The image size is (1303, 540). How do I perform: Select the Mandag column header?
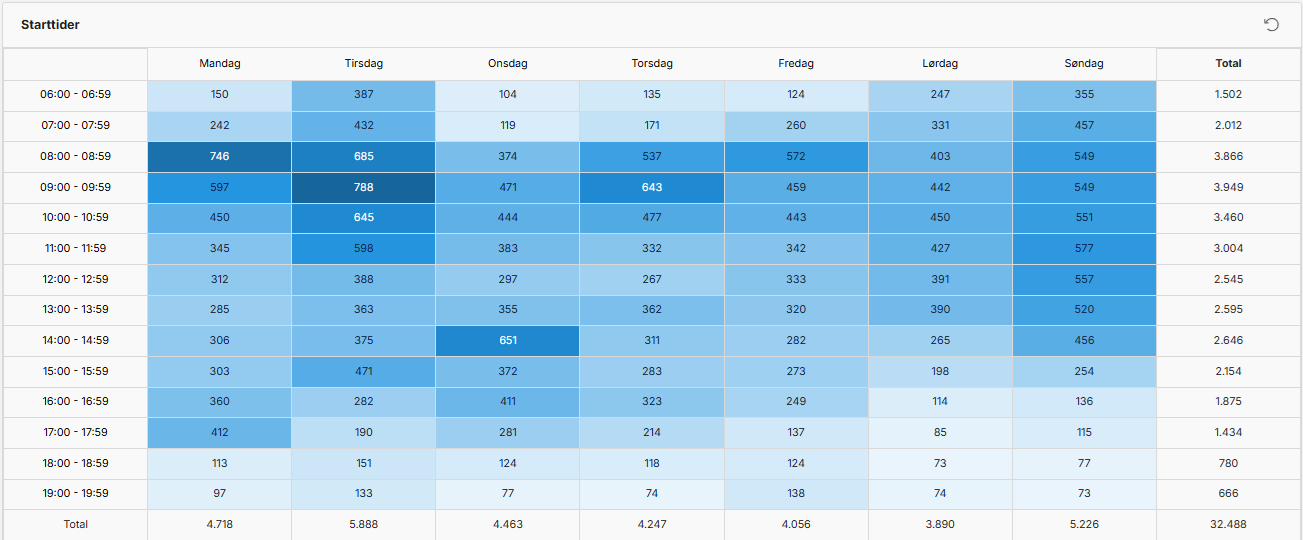(220, 63)
